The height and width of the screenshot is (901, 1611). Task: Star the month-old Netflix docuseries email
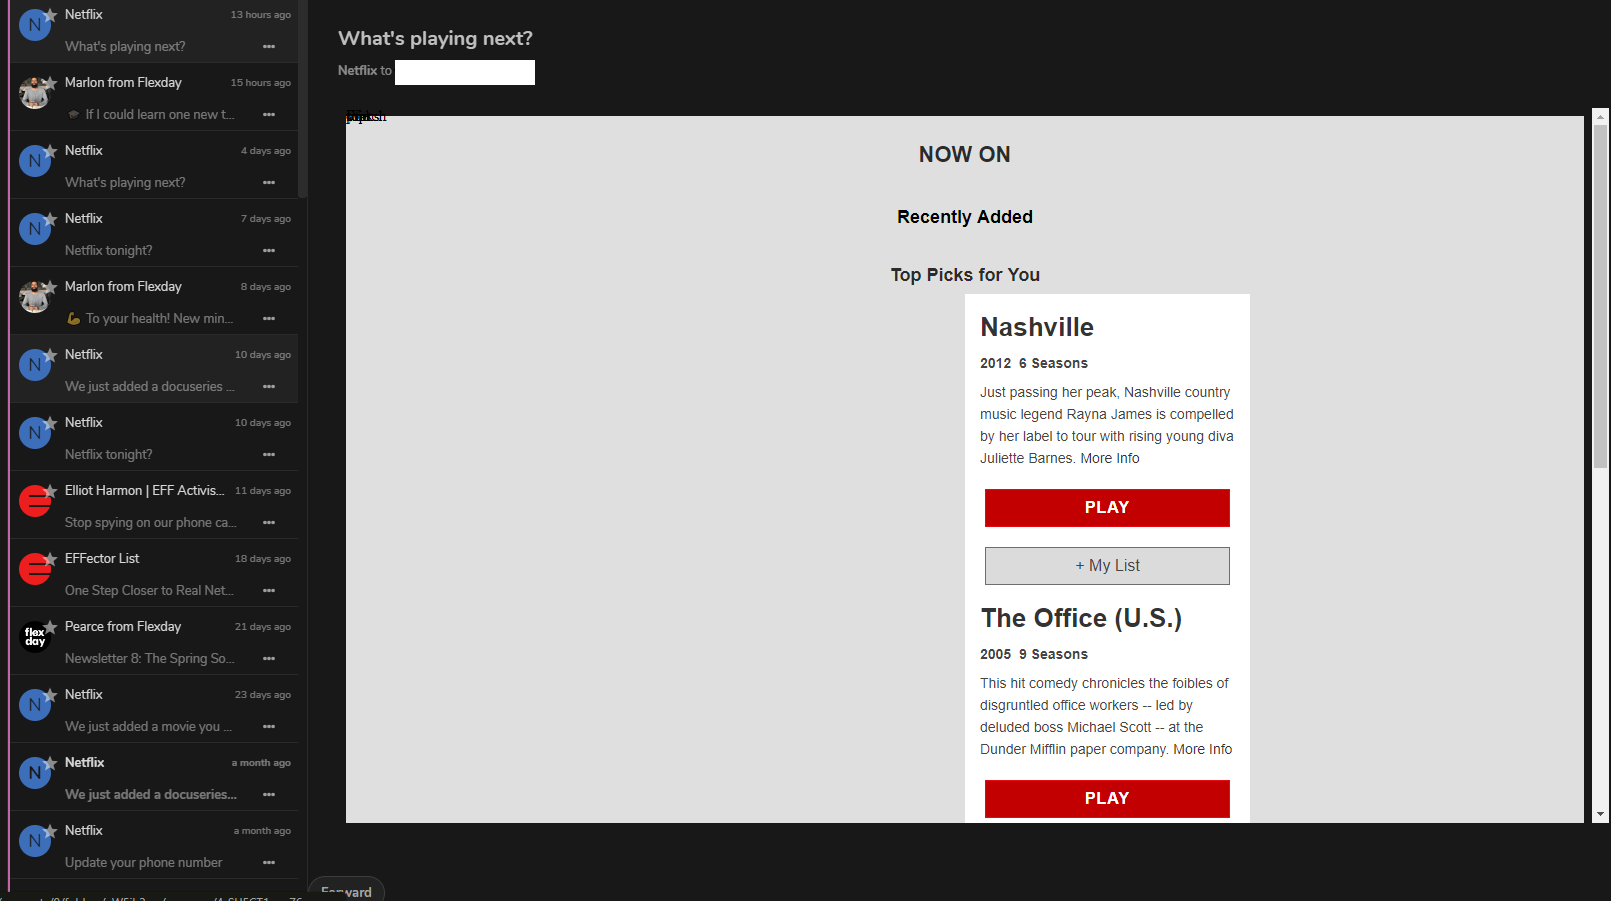click(x=50, y=762)
